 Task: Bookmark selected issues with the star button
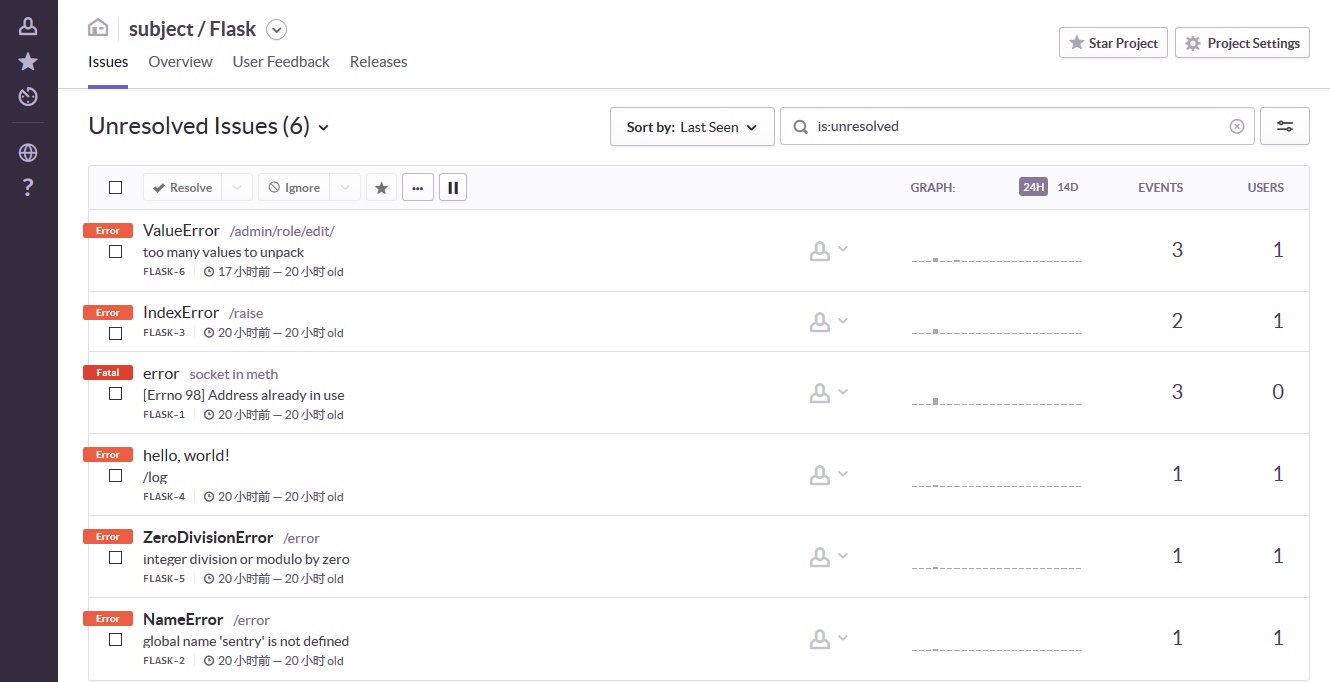tap(381, 187)
